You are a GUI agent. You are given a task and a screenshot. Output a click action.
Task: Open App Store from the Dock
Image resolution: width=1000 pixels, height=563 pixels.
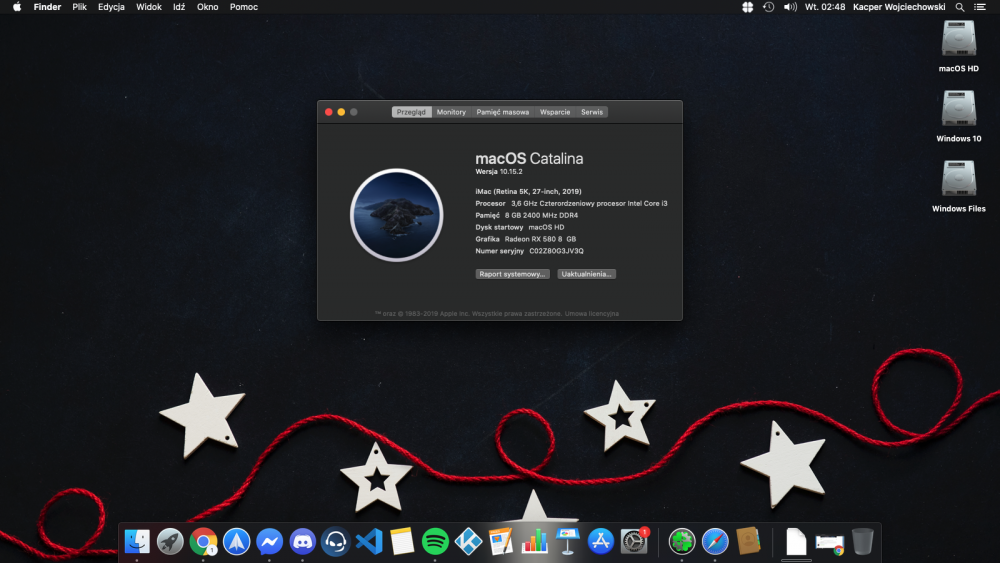(601, 542)
